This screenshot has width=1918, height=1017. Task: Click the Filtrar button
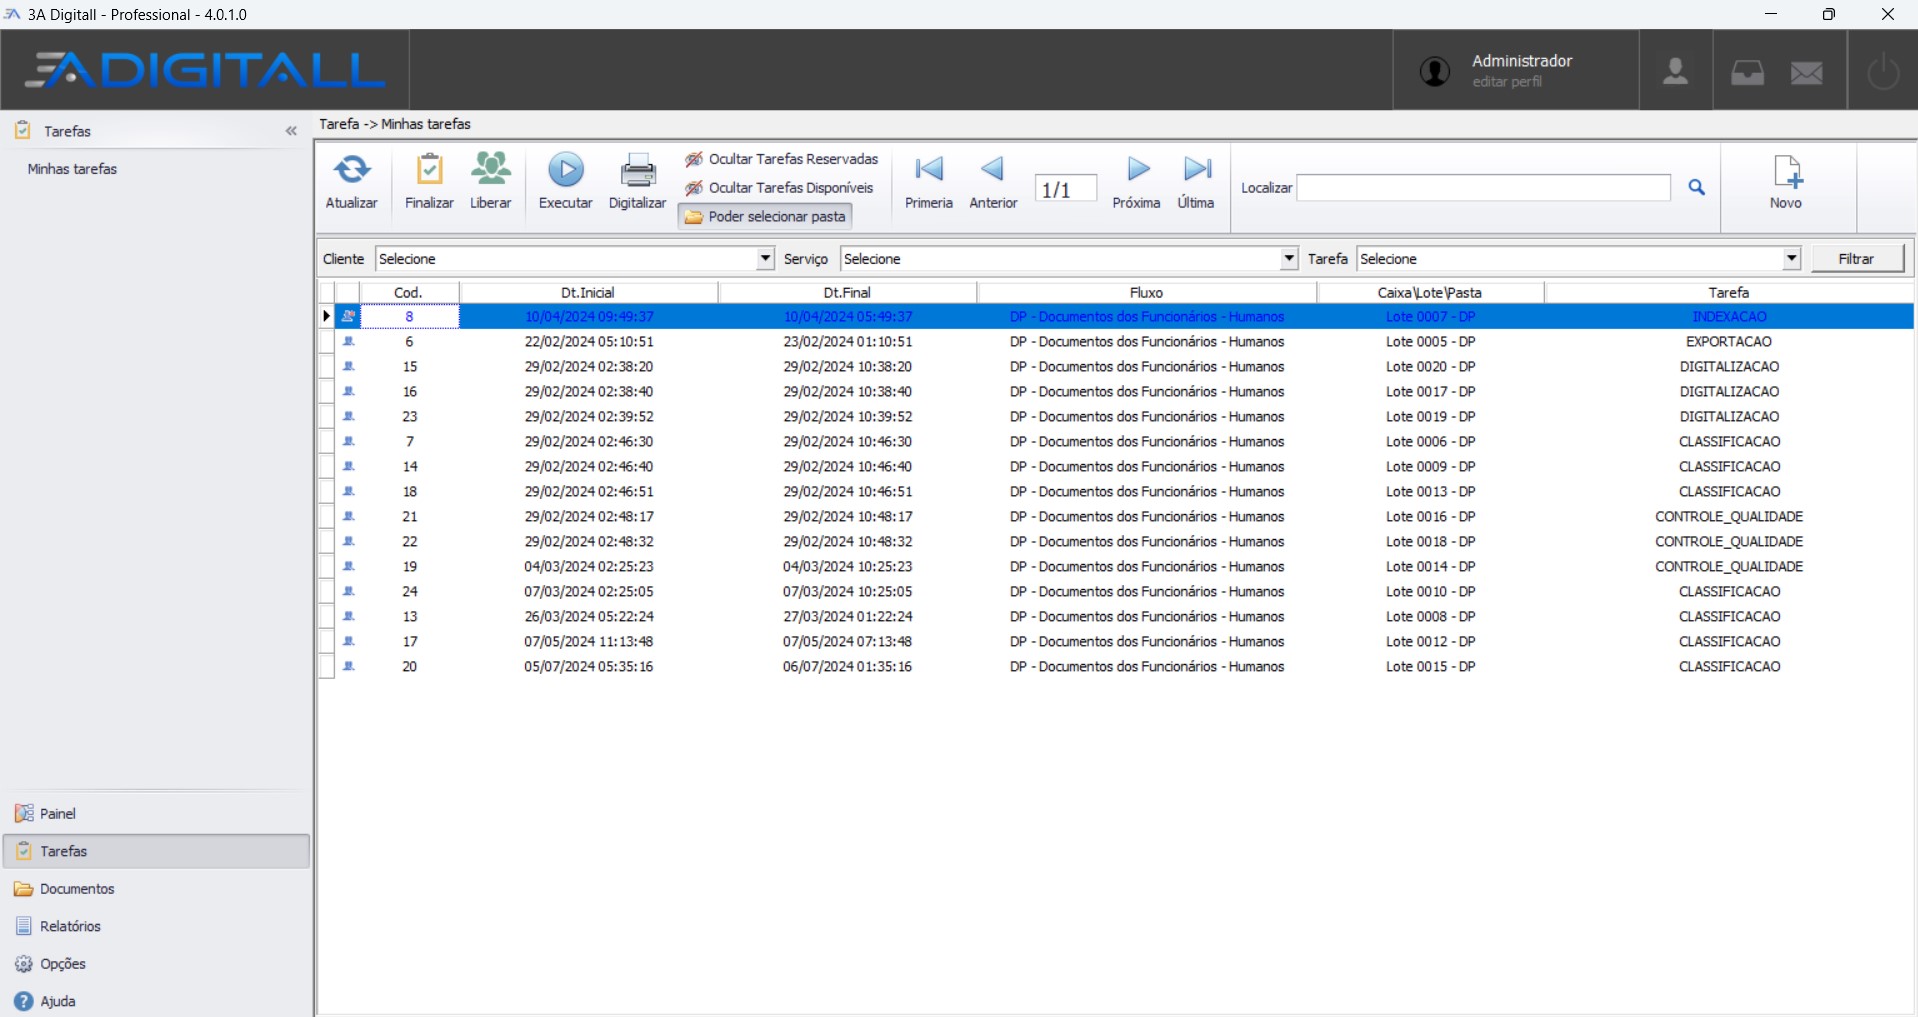(1857, 259)
